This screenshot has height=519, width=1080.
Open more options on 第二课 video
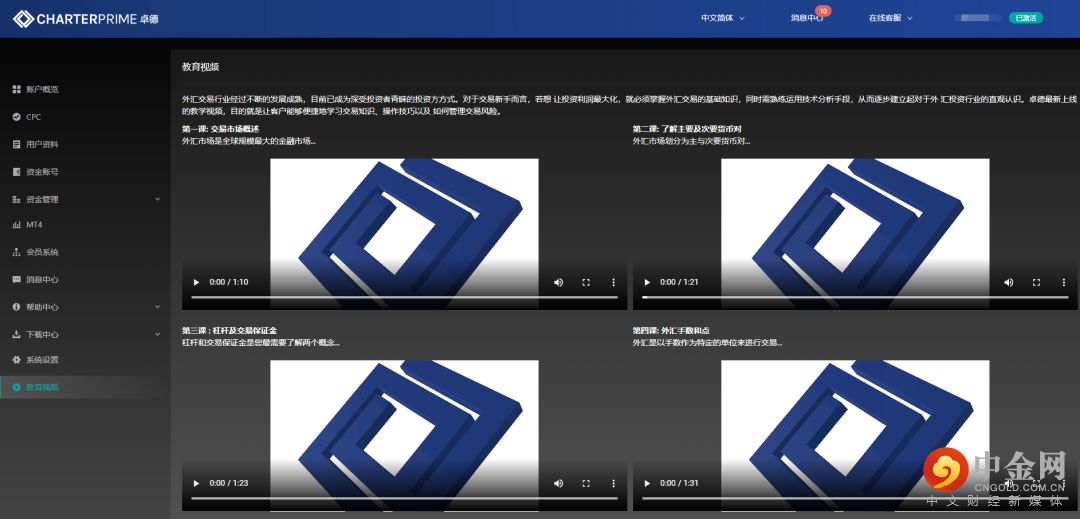pyautogui.click(x=1064, y=282)
